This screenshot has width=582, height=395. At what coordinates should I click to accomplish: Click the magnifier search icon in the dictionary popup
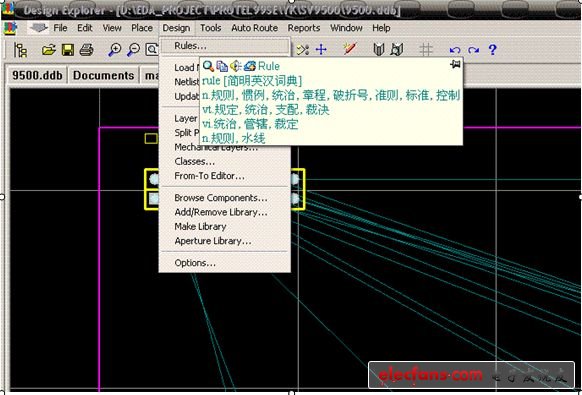[x=208, y=66]
